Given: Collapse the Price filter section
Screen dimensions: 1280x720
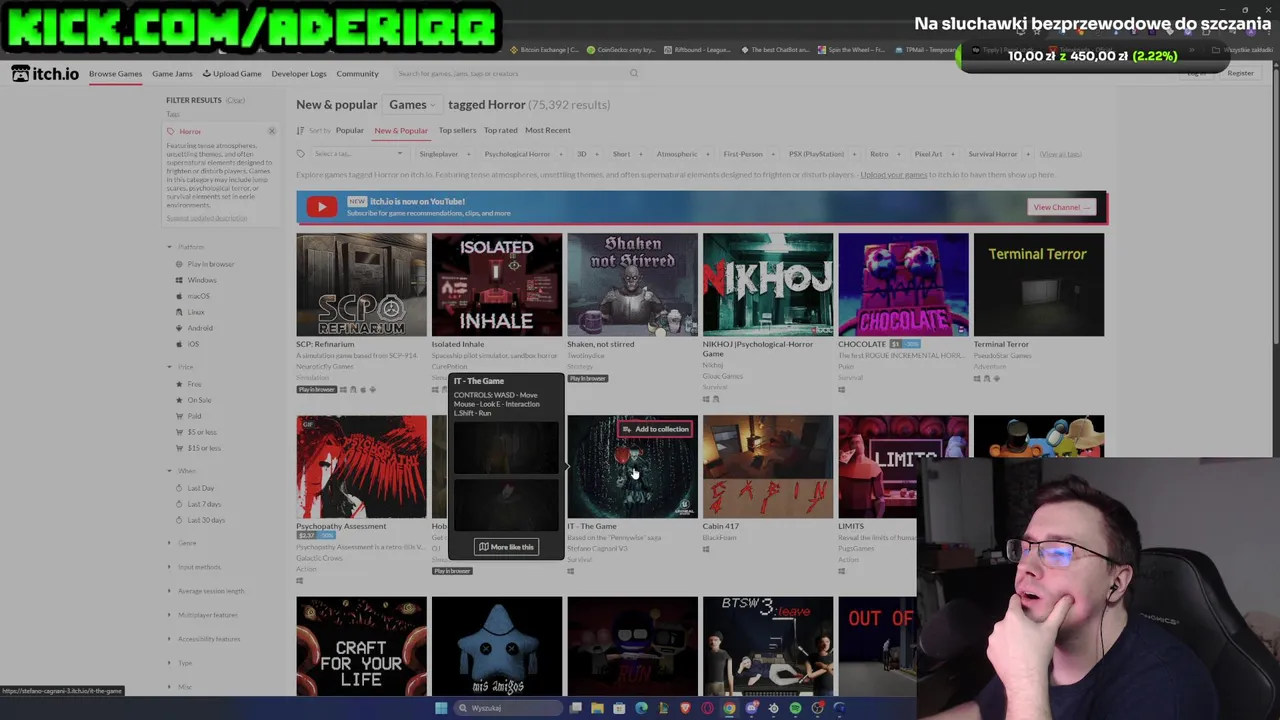Looking at the screenshot, I should click(181, 367).
